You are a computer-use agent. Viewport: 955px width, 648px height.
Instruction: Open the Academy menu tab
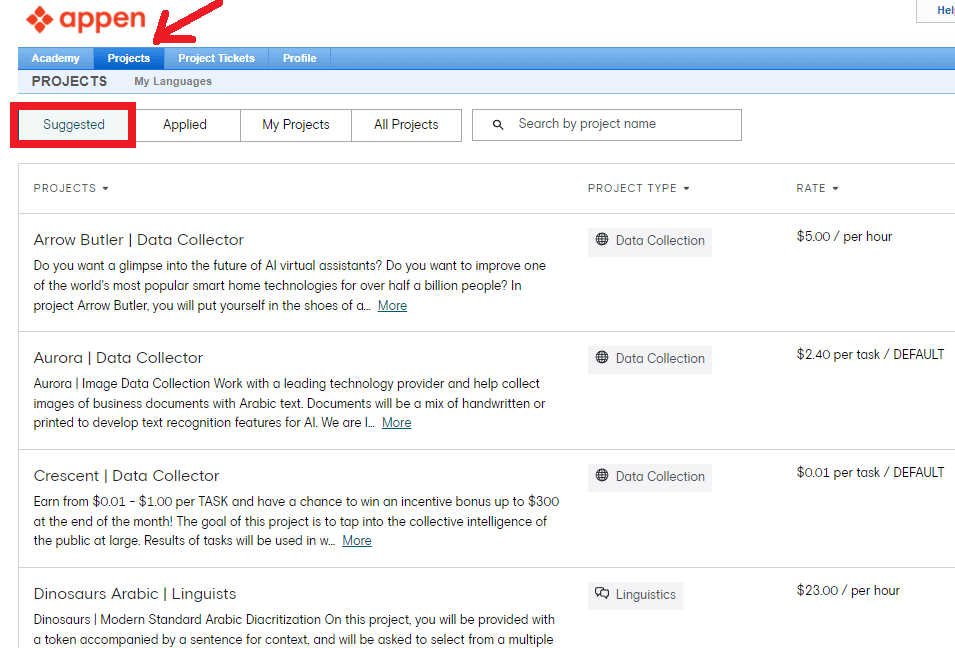(x=55, y=58)
